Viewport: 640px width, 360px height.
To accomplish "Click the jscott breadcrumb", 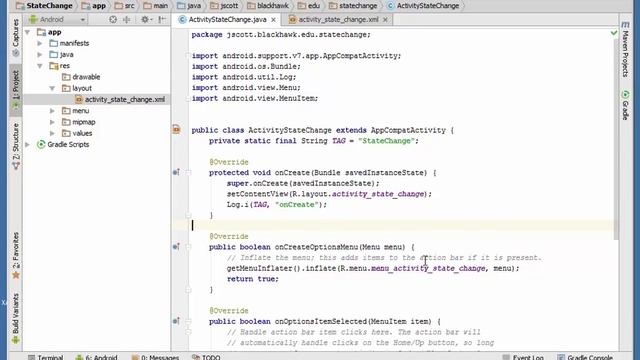I will coord(224,6).
